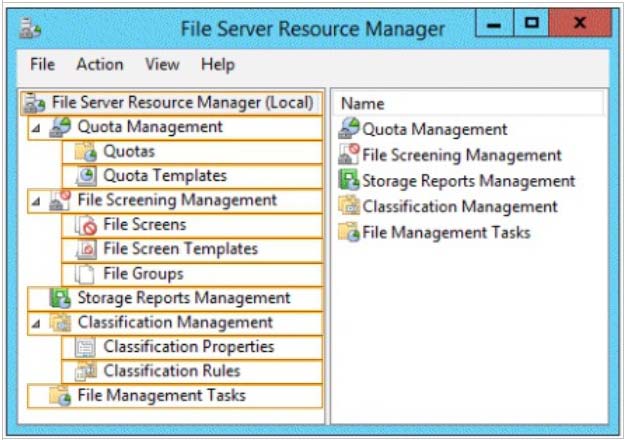
Task: Click the Classification Management icon in the Name list
Action: click(349, 206)
